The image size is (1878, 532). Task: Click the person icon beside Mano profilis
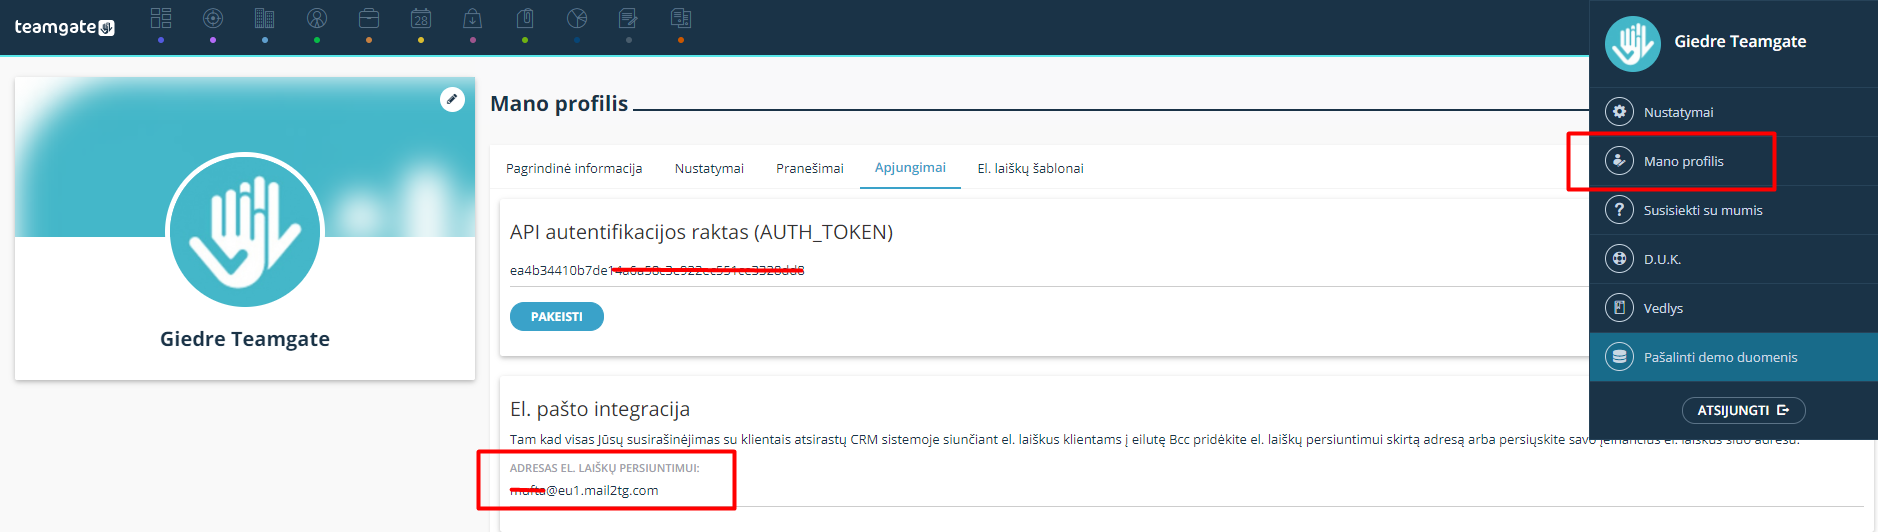1619,161
